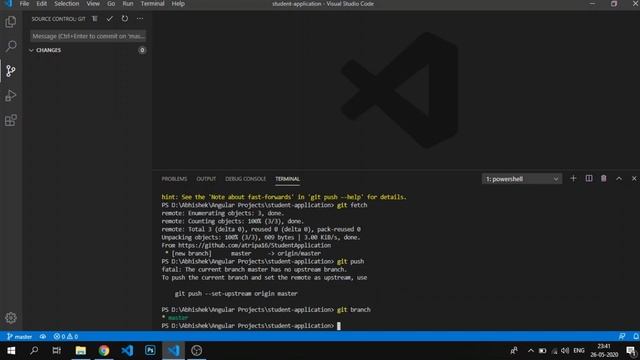Click the GitHub StudentApplication URL in terminal
This screenshot has height=360, width=640.
tap(255, 245)
